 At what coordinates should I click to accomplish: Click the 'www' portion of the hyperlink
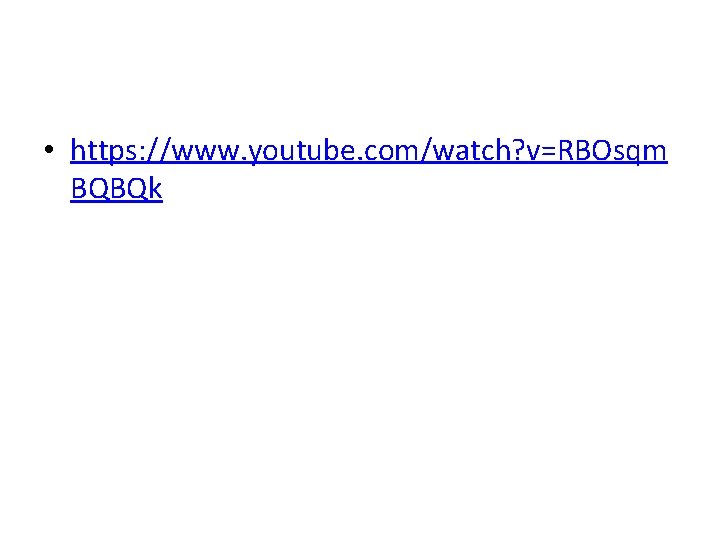tap(207, 154)
